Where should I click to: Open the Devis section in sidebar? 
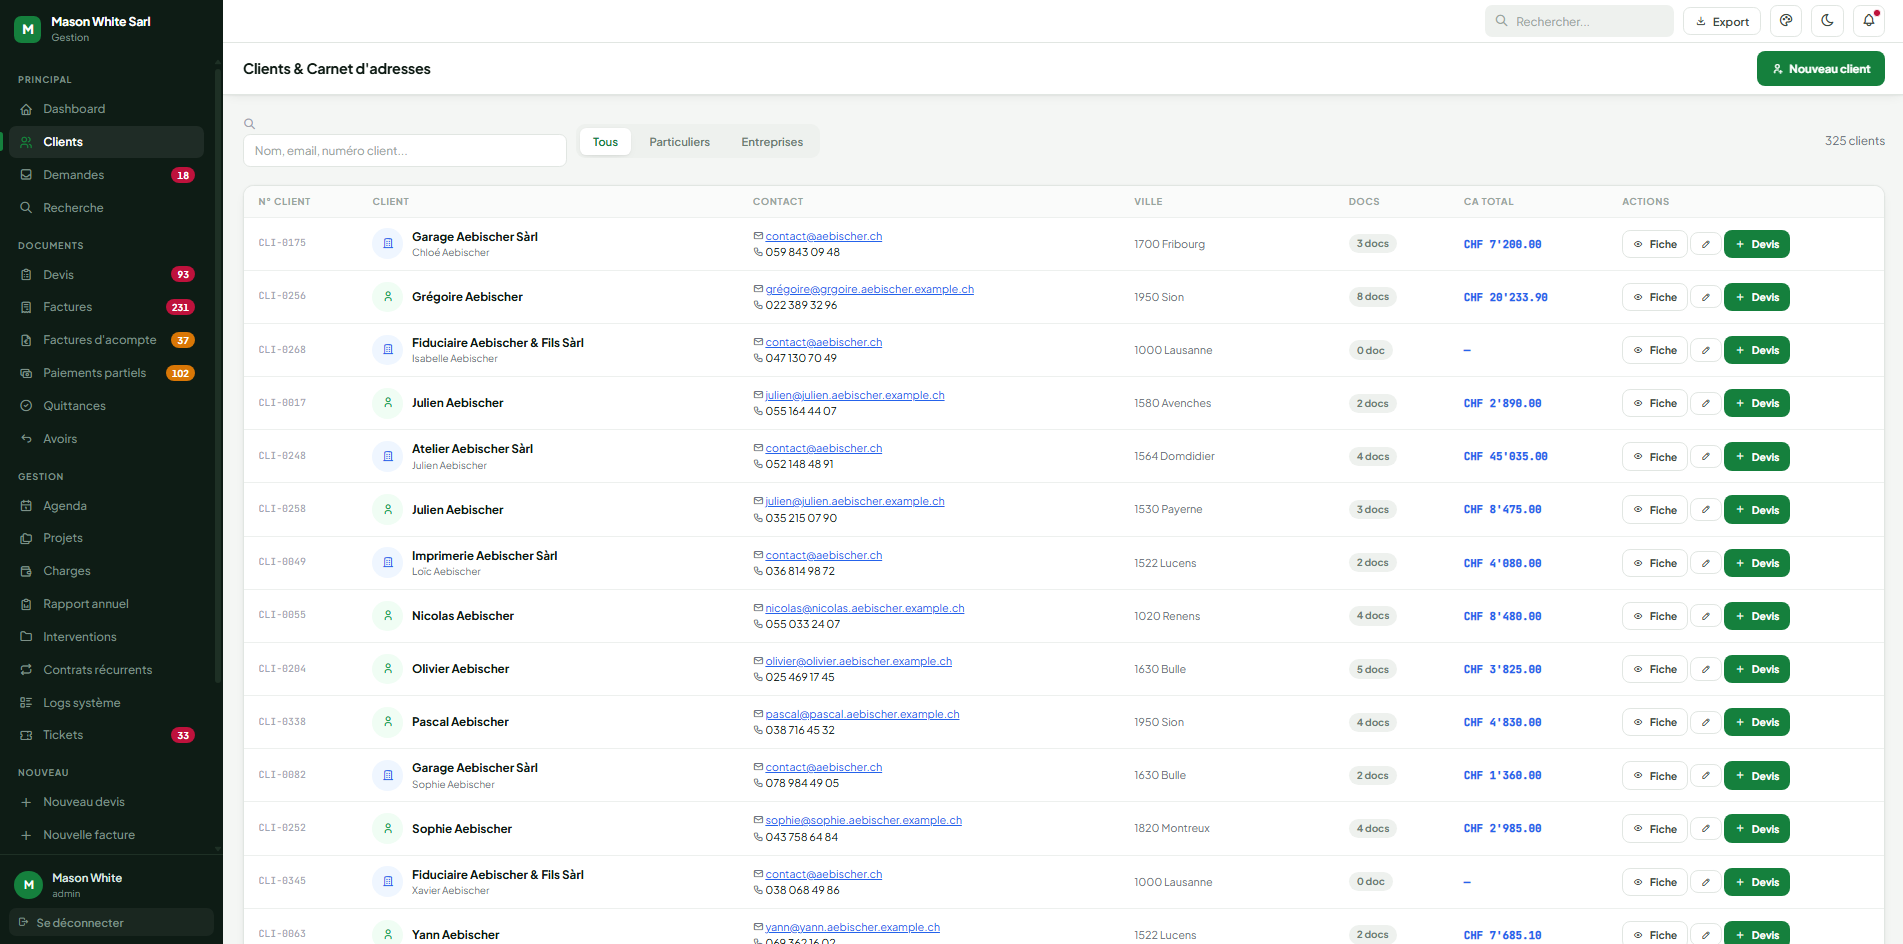(x=107, y=275)
